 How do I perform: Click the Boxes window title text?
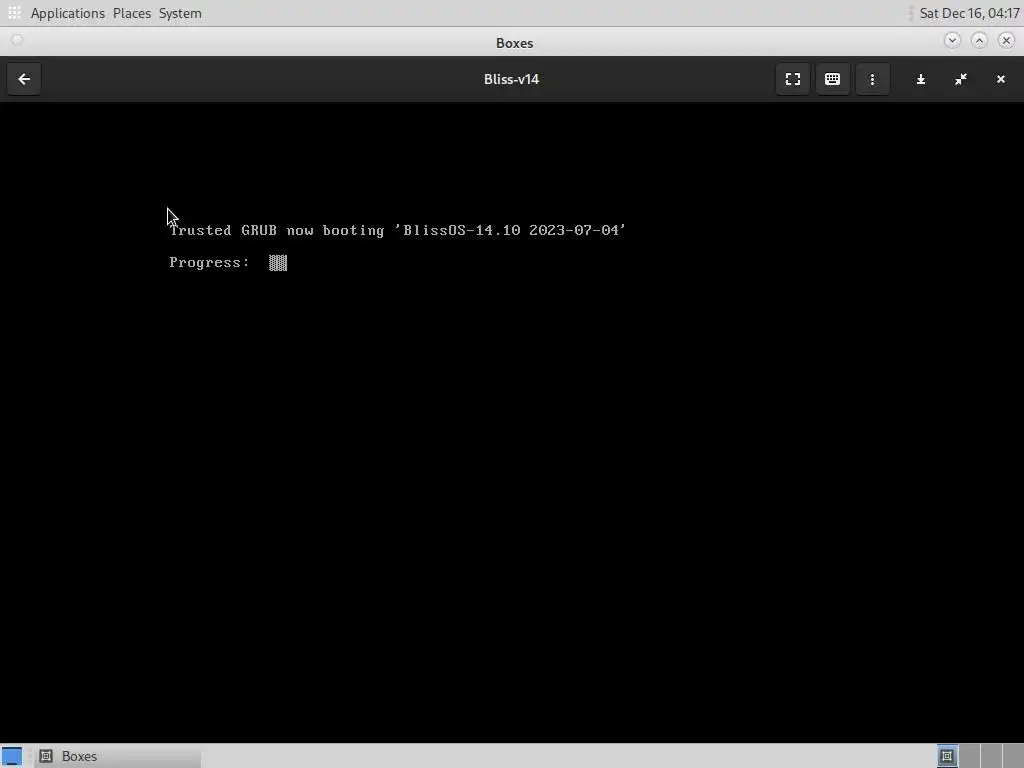coord(515,43)
